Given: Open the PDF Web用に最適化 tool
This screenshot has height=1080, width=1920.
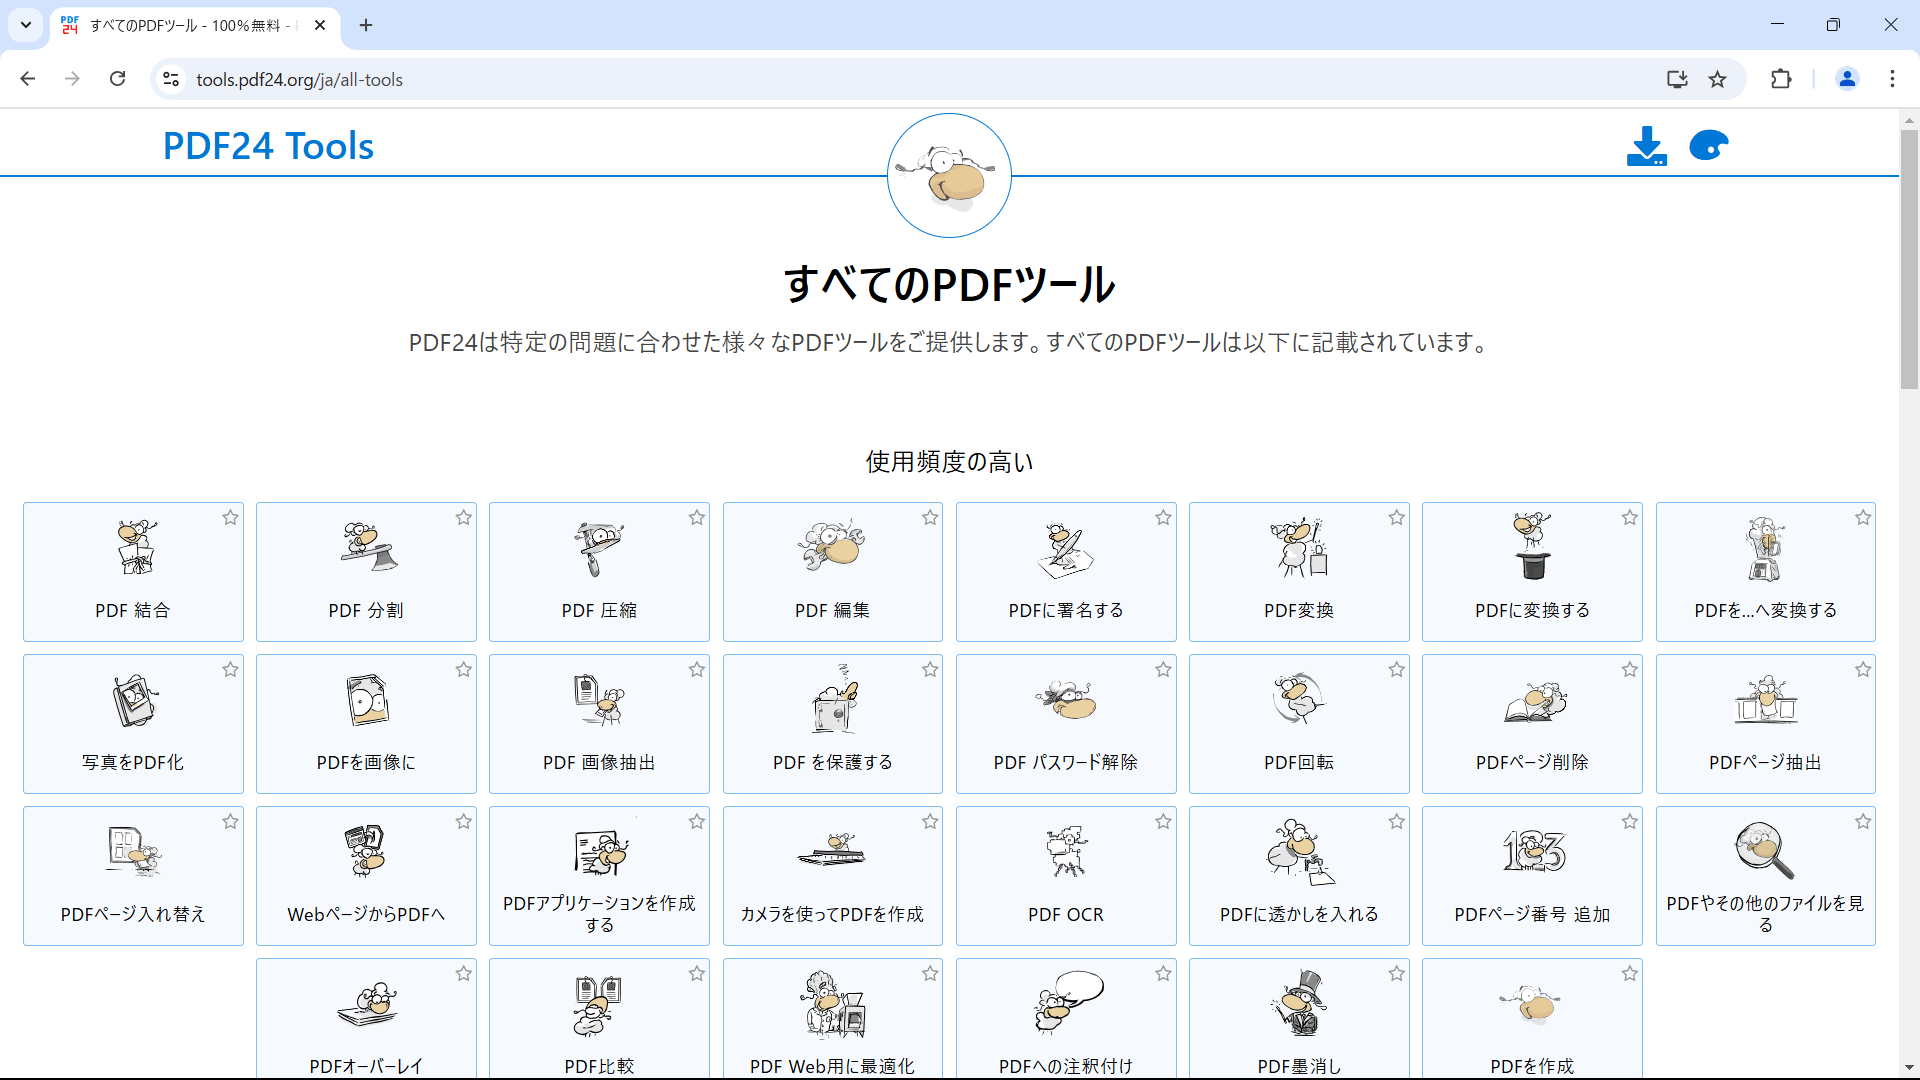Looking at the screenshot, I should tap(832, 1018).
